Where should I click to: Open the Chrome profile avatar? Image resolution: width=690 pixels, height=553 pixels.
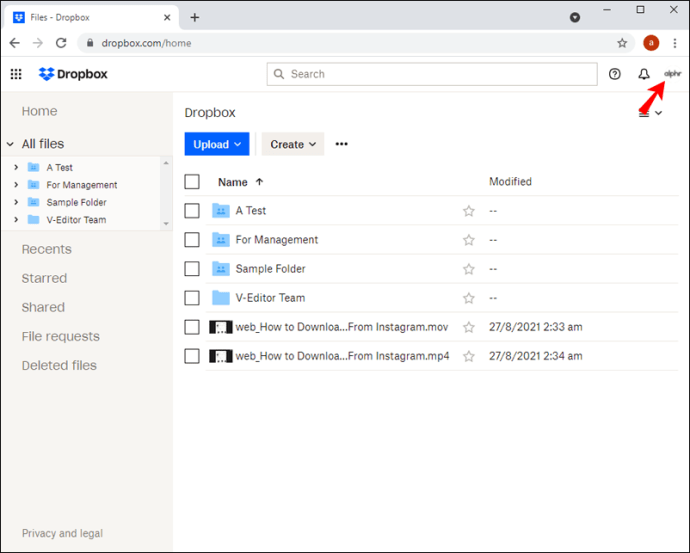[651, 43]
